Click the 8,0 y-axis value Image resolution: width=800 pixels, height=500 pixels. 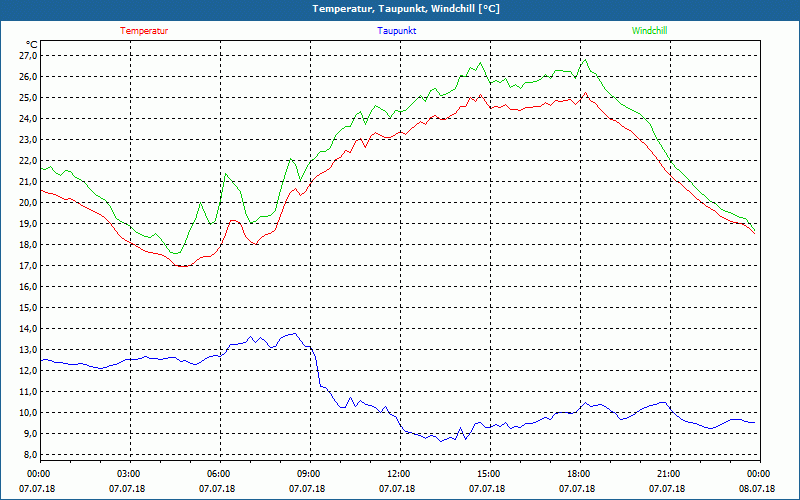coord(30,455)
